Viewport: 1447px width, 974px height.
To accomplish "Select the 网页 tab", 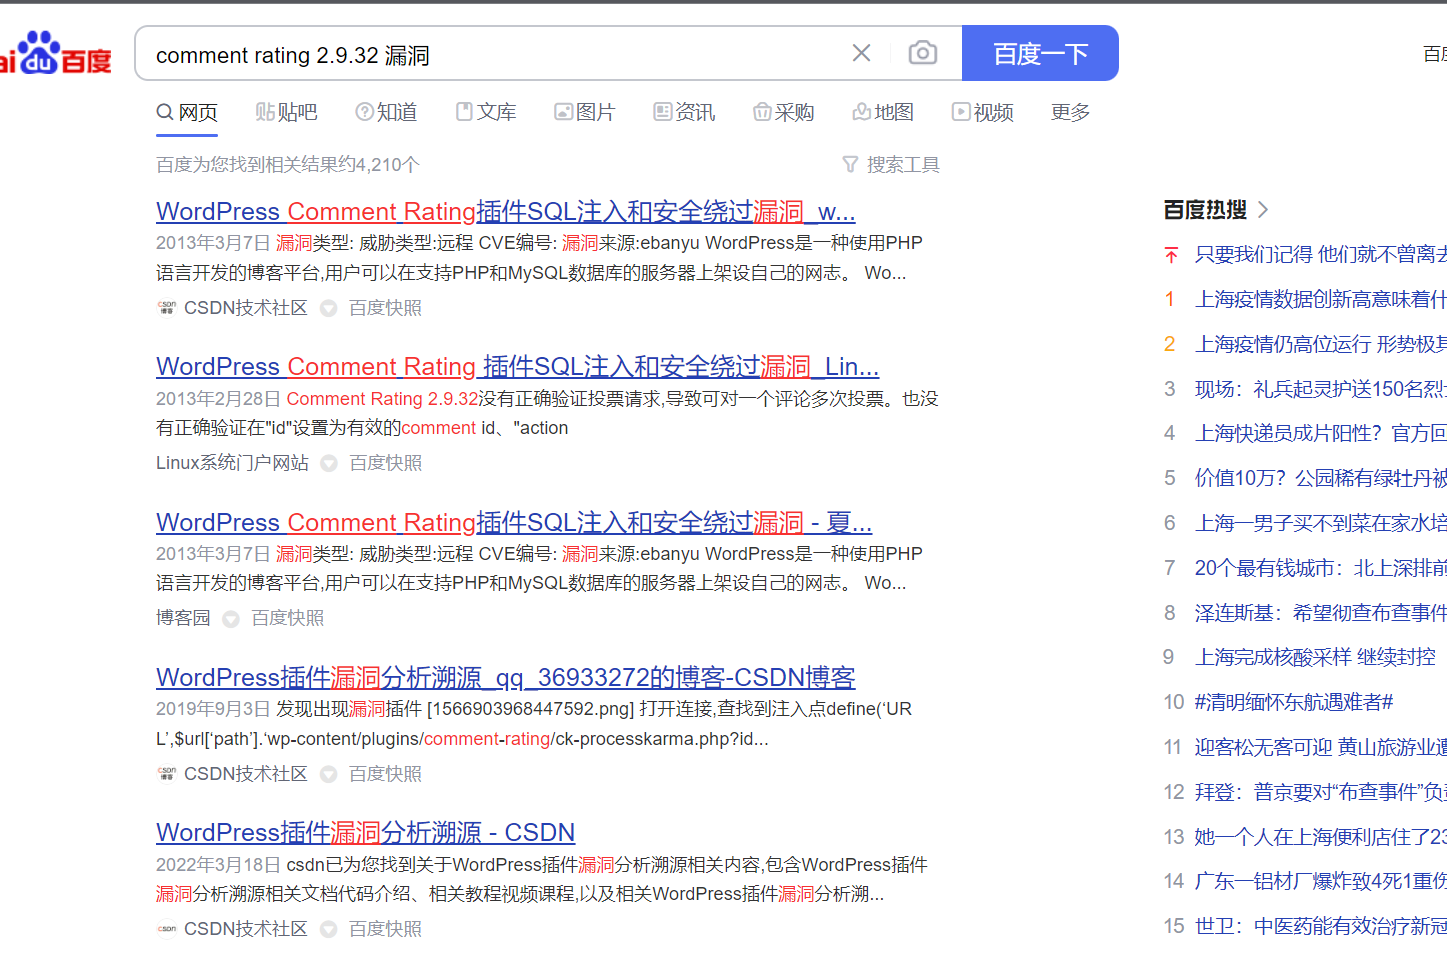I will (x=187, y=112).
